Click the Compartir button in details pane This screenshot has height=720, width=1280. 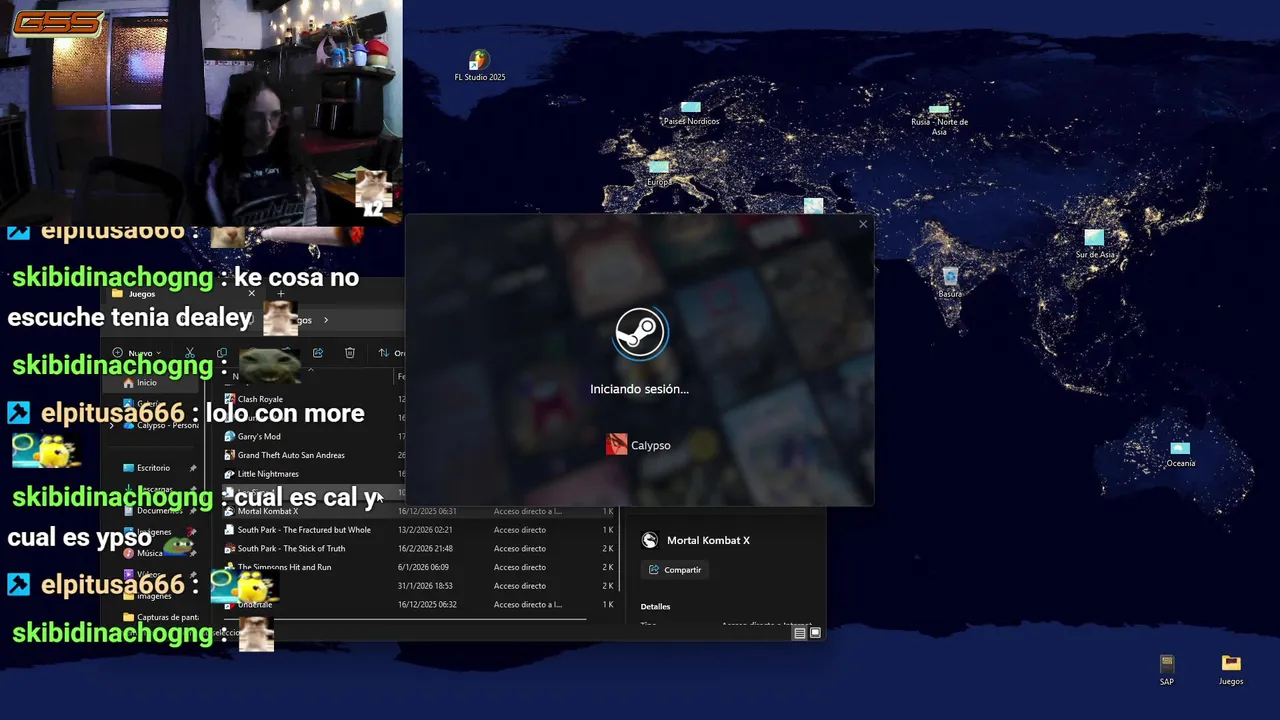click(675, 570)
